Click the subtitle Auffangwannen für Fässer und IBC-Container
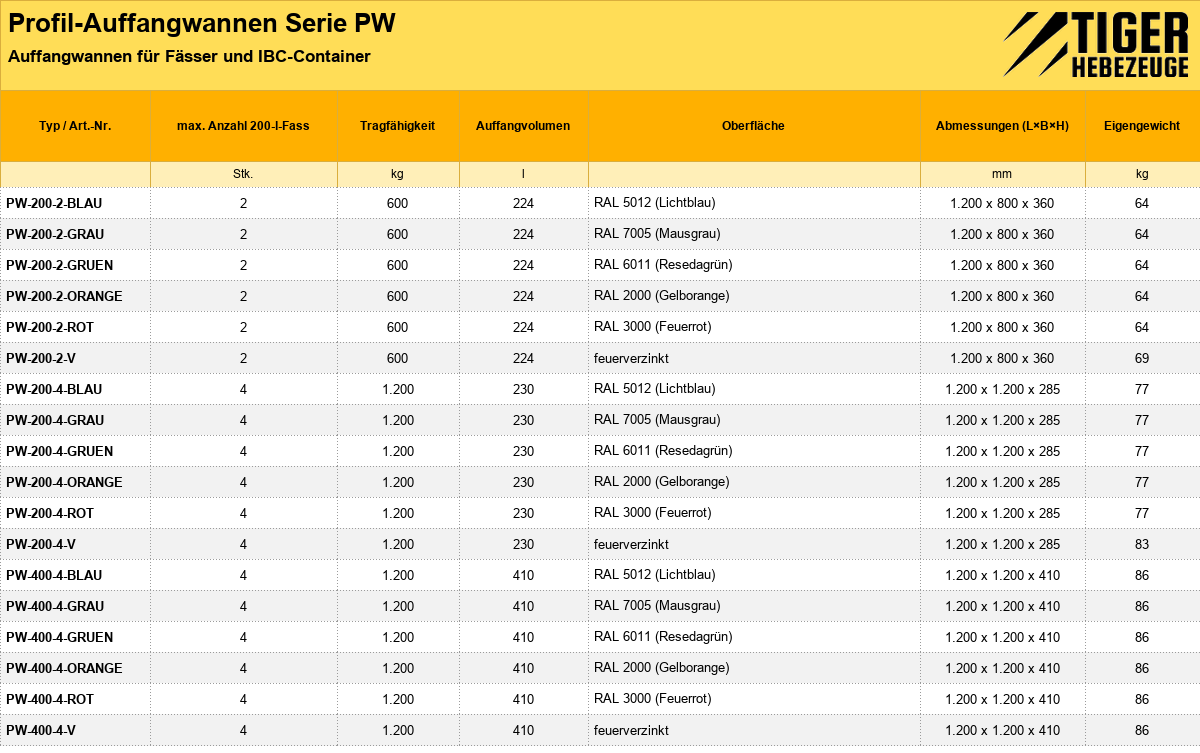The height and width of the screenshot is (753, 1200). point(189,57)
